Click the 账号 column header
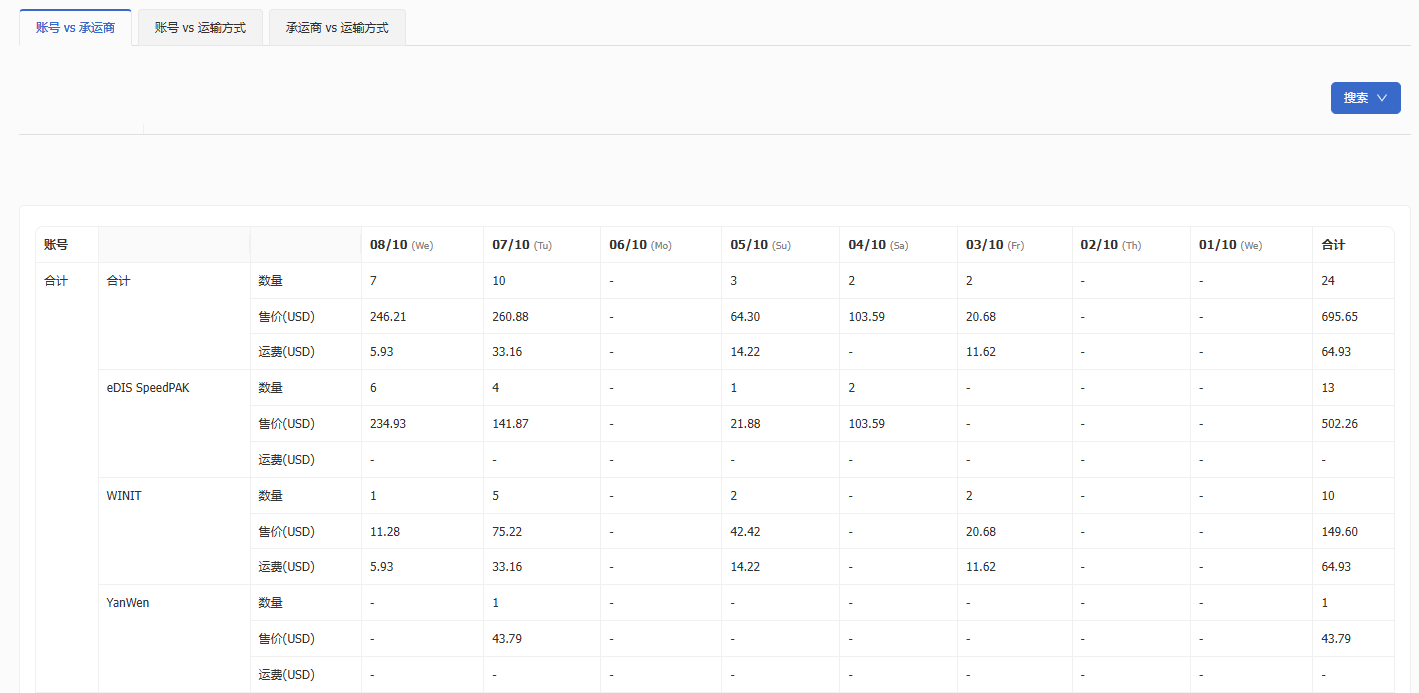1419x693 pixels. pyautogui.click(x=56, y=245)
